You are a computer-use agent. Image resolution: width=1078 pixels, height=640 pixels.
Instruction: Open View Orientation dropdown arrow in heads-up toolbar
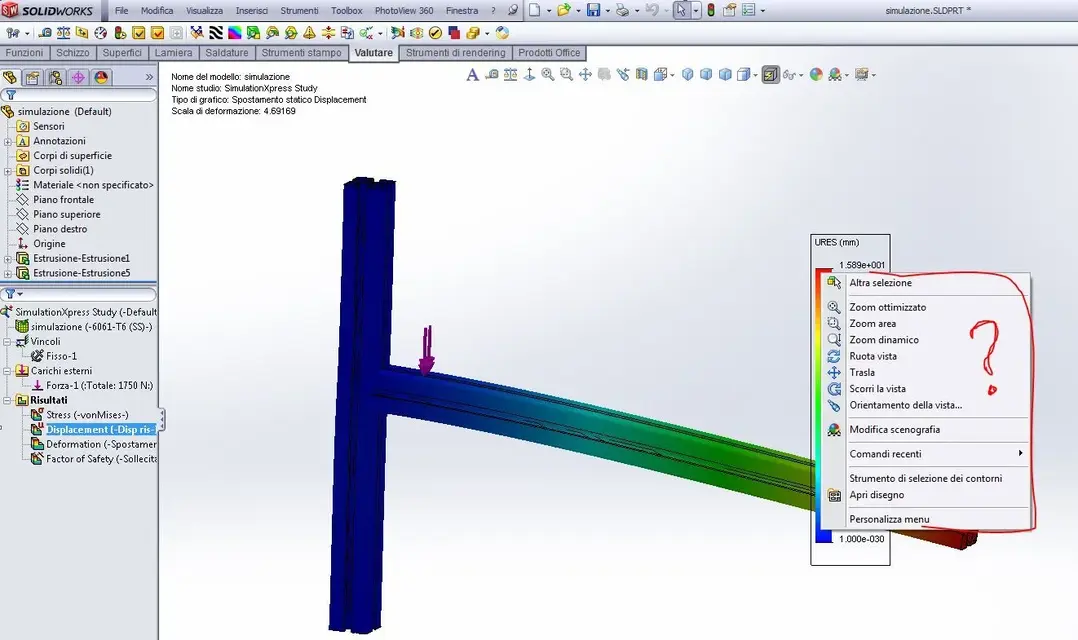672,75
